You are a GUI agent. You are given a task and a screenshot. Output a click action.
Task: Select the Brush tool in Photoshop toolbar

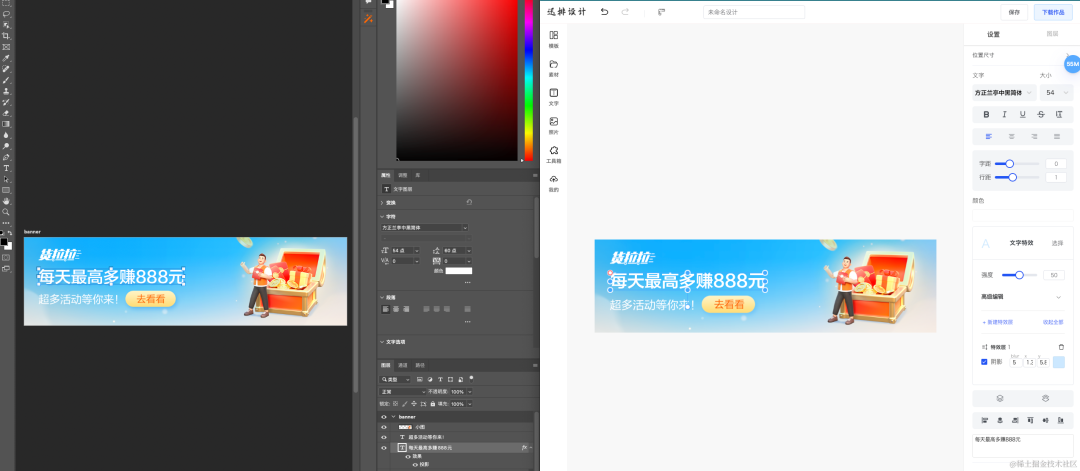pyautogui.click(x=6, y=80)
